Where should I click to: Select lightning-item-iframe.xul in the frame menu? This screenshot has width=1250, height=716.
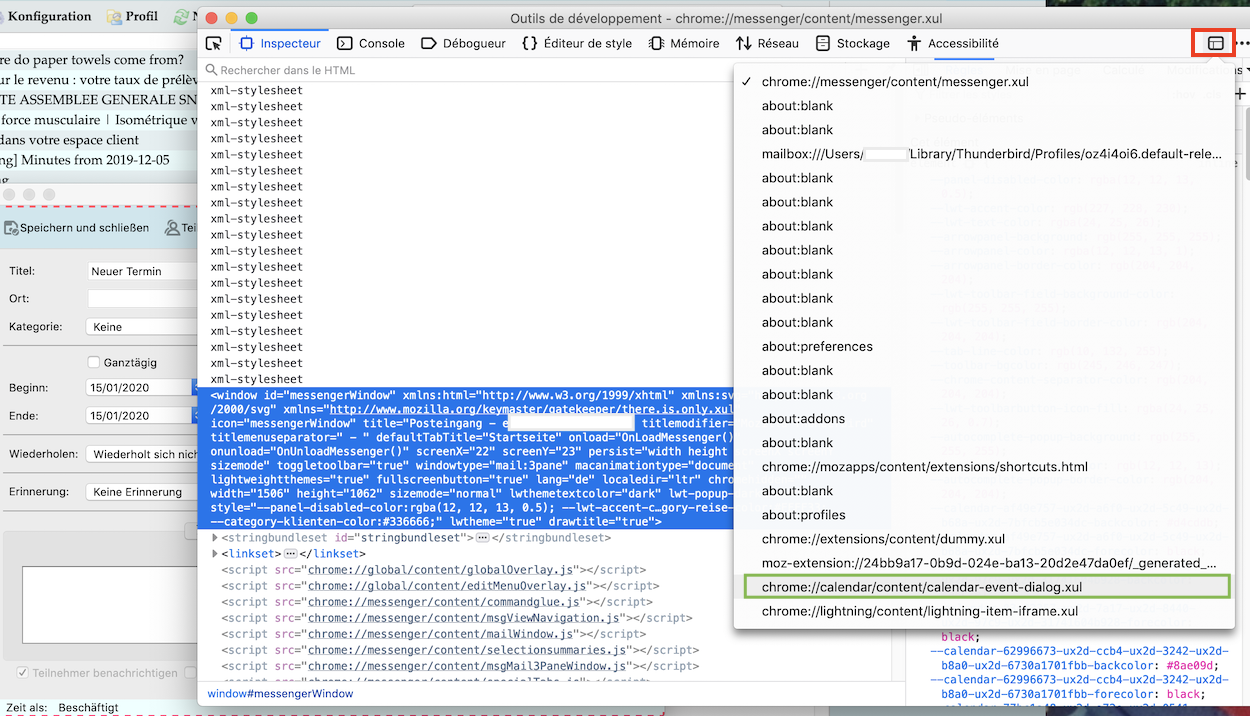919,611
